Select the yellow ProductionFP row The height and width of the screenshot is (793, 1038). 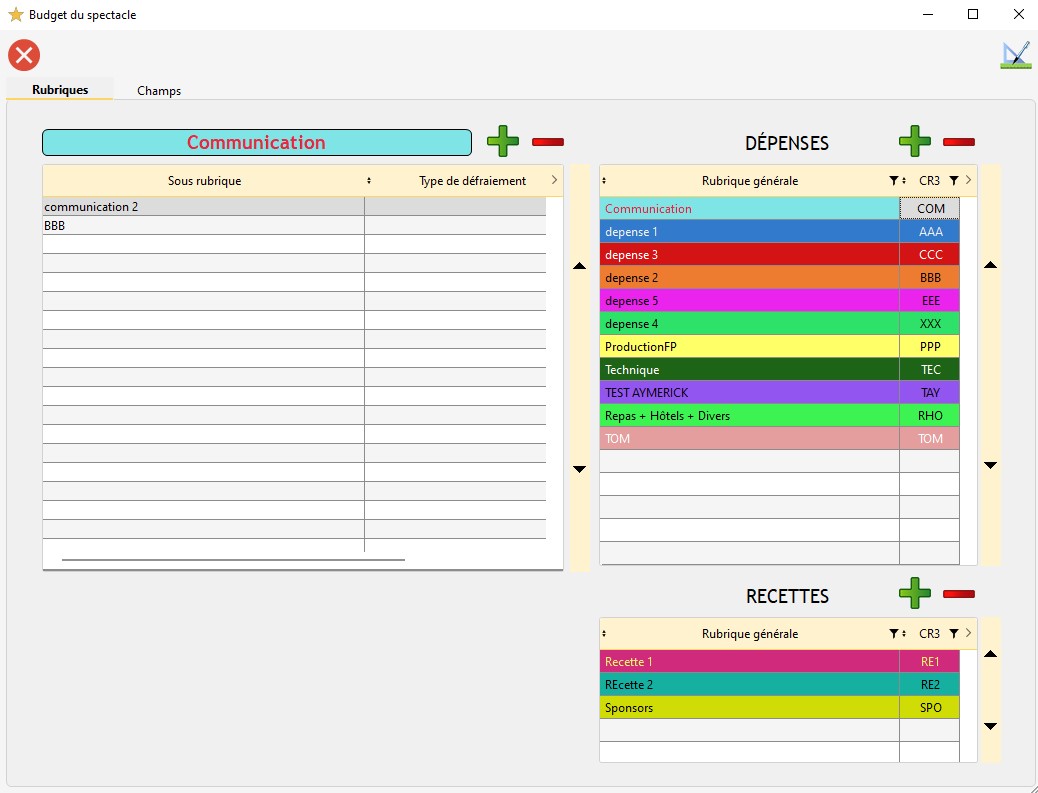click(750, 347)
